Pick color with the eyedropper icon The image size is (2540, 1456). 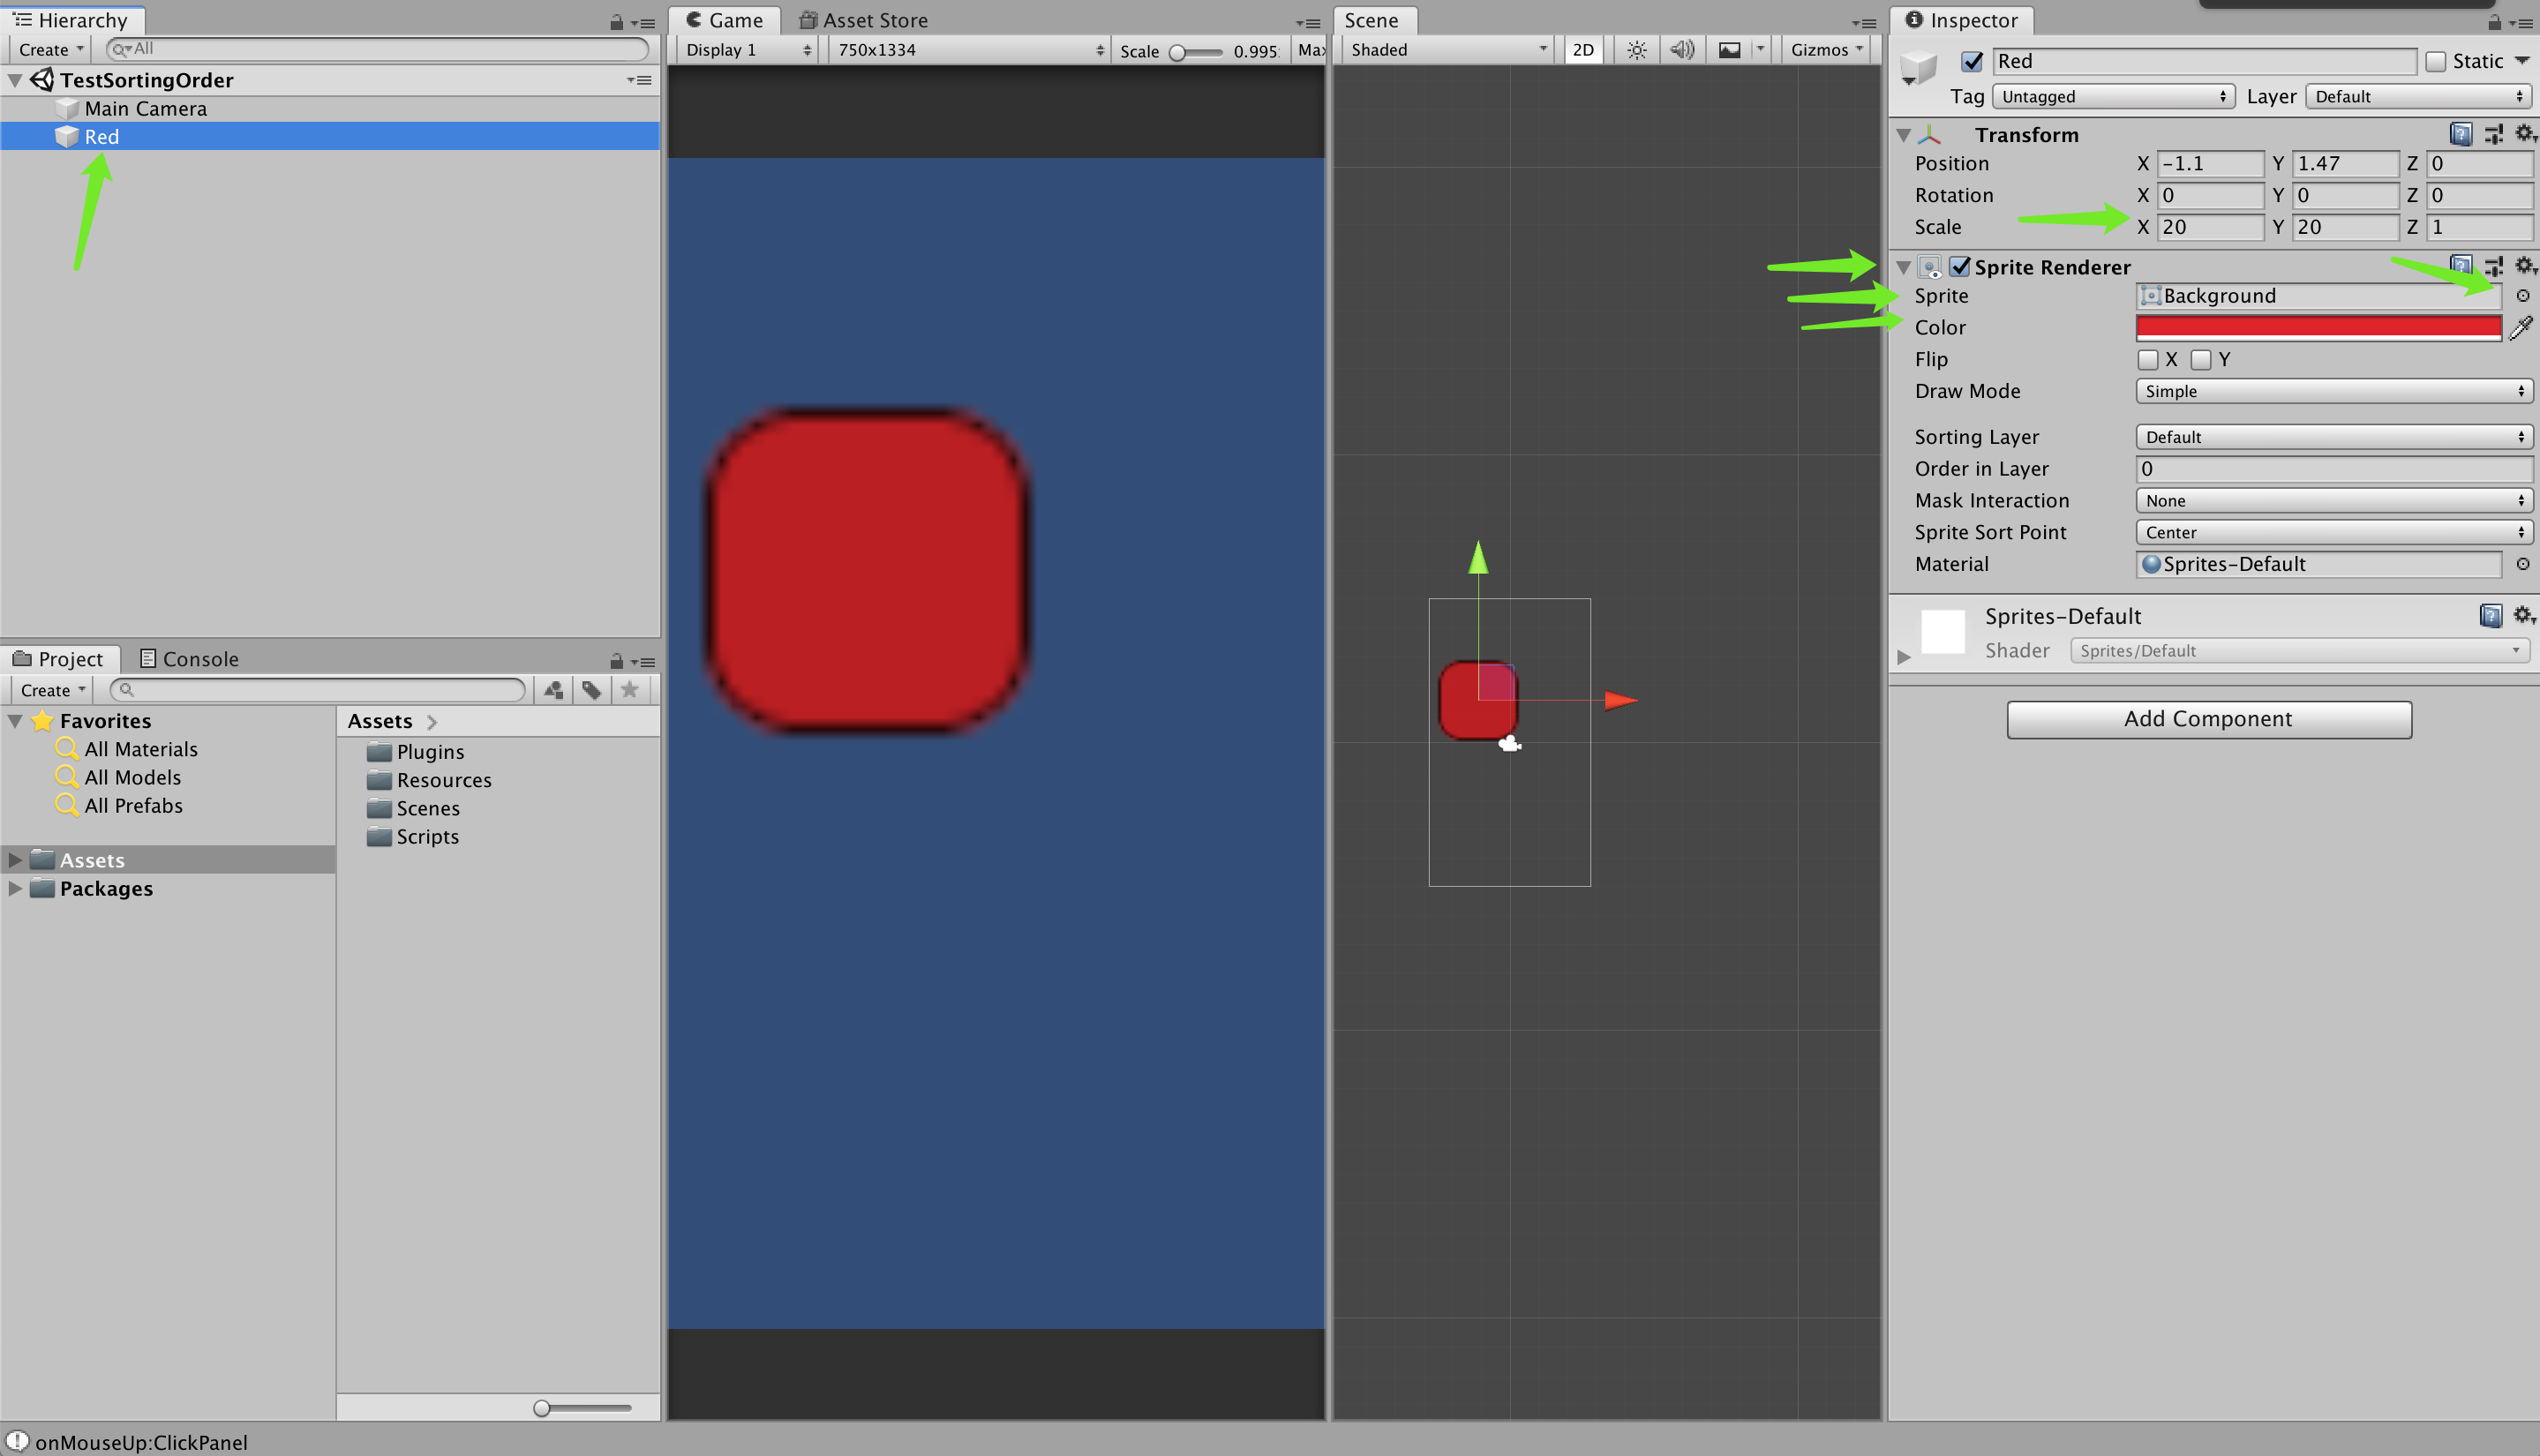[2521, 328]
